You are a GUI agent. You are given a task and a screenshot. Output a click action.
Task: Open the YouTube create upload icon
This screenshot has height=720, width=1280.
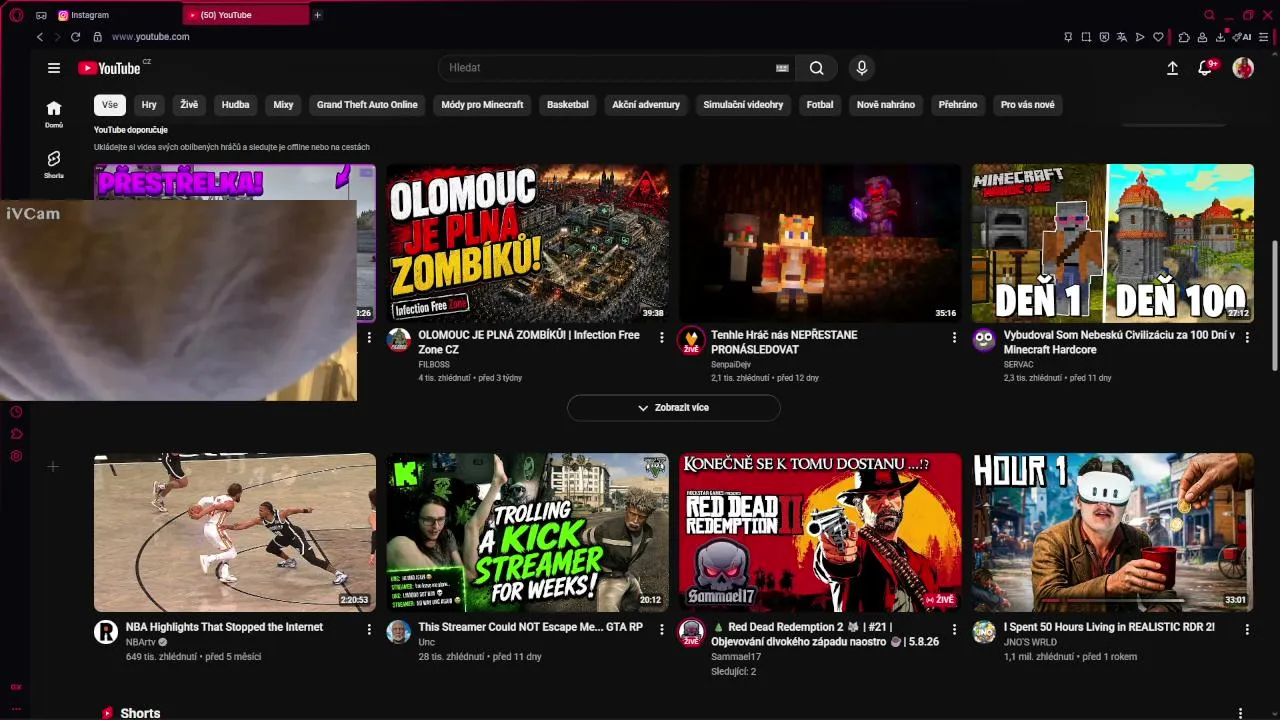click(x=1173, y=68)
